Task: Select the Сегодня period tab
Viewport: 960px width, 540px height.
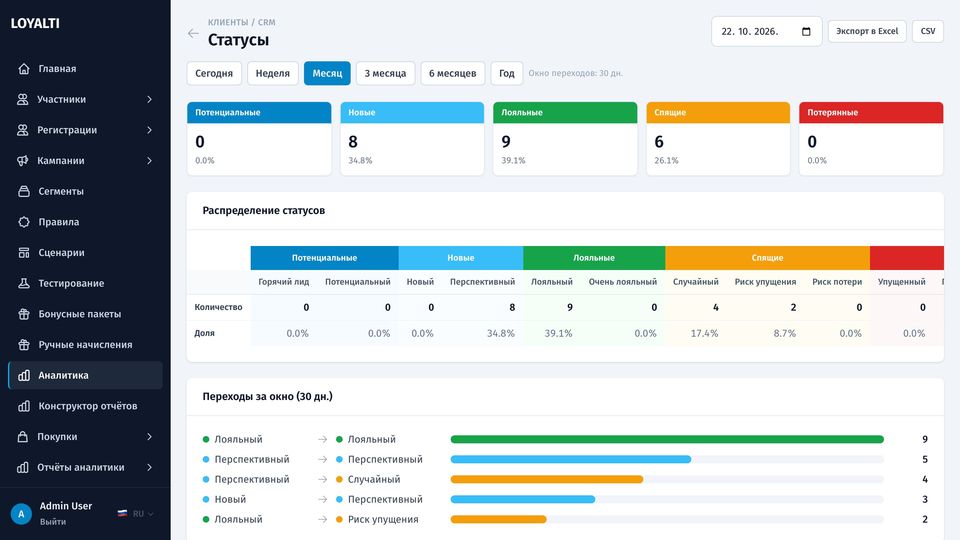Action: click(x=214, y=73)
